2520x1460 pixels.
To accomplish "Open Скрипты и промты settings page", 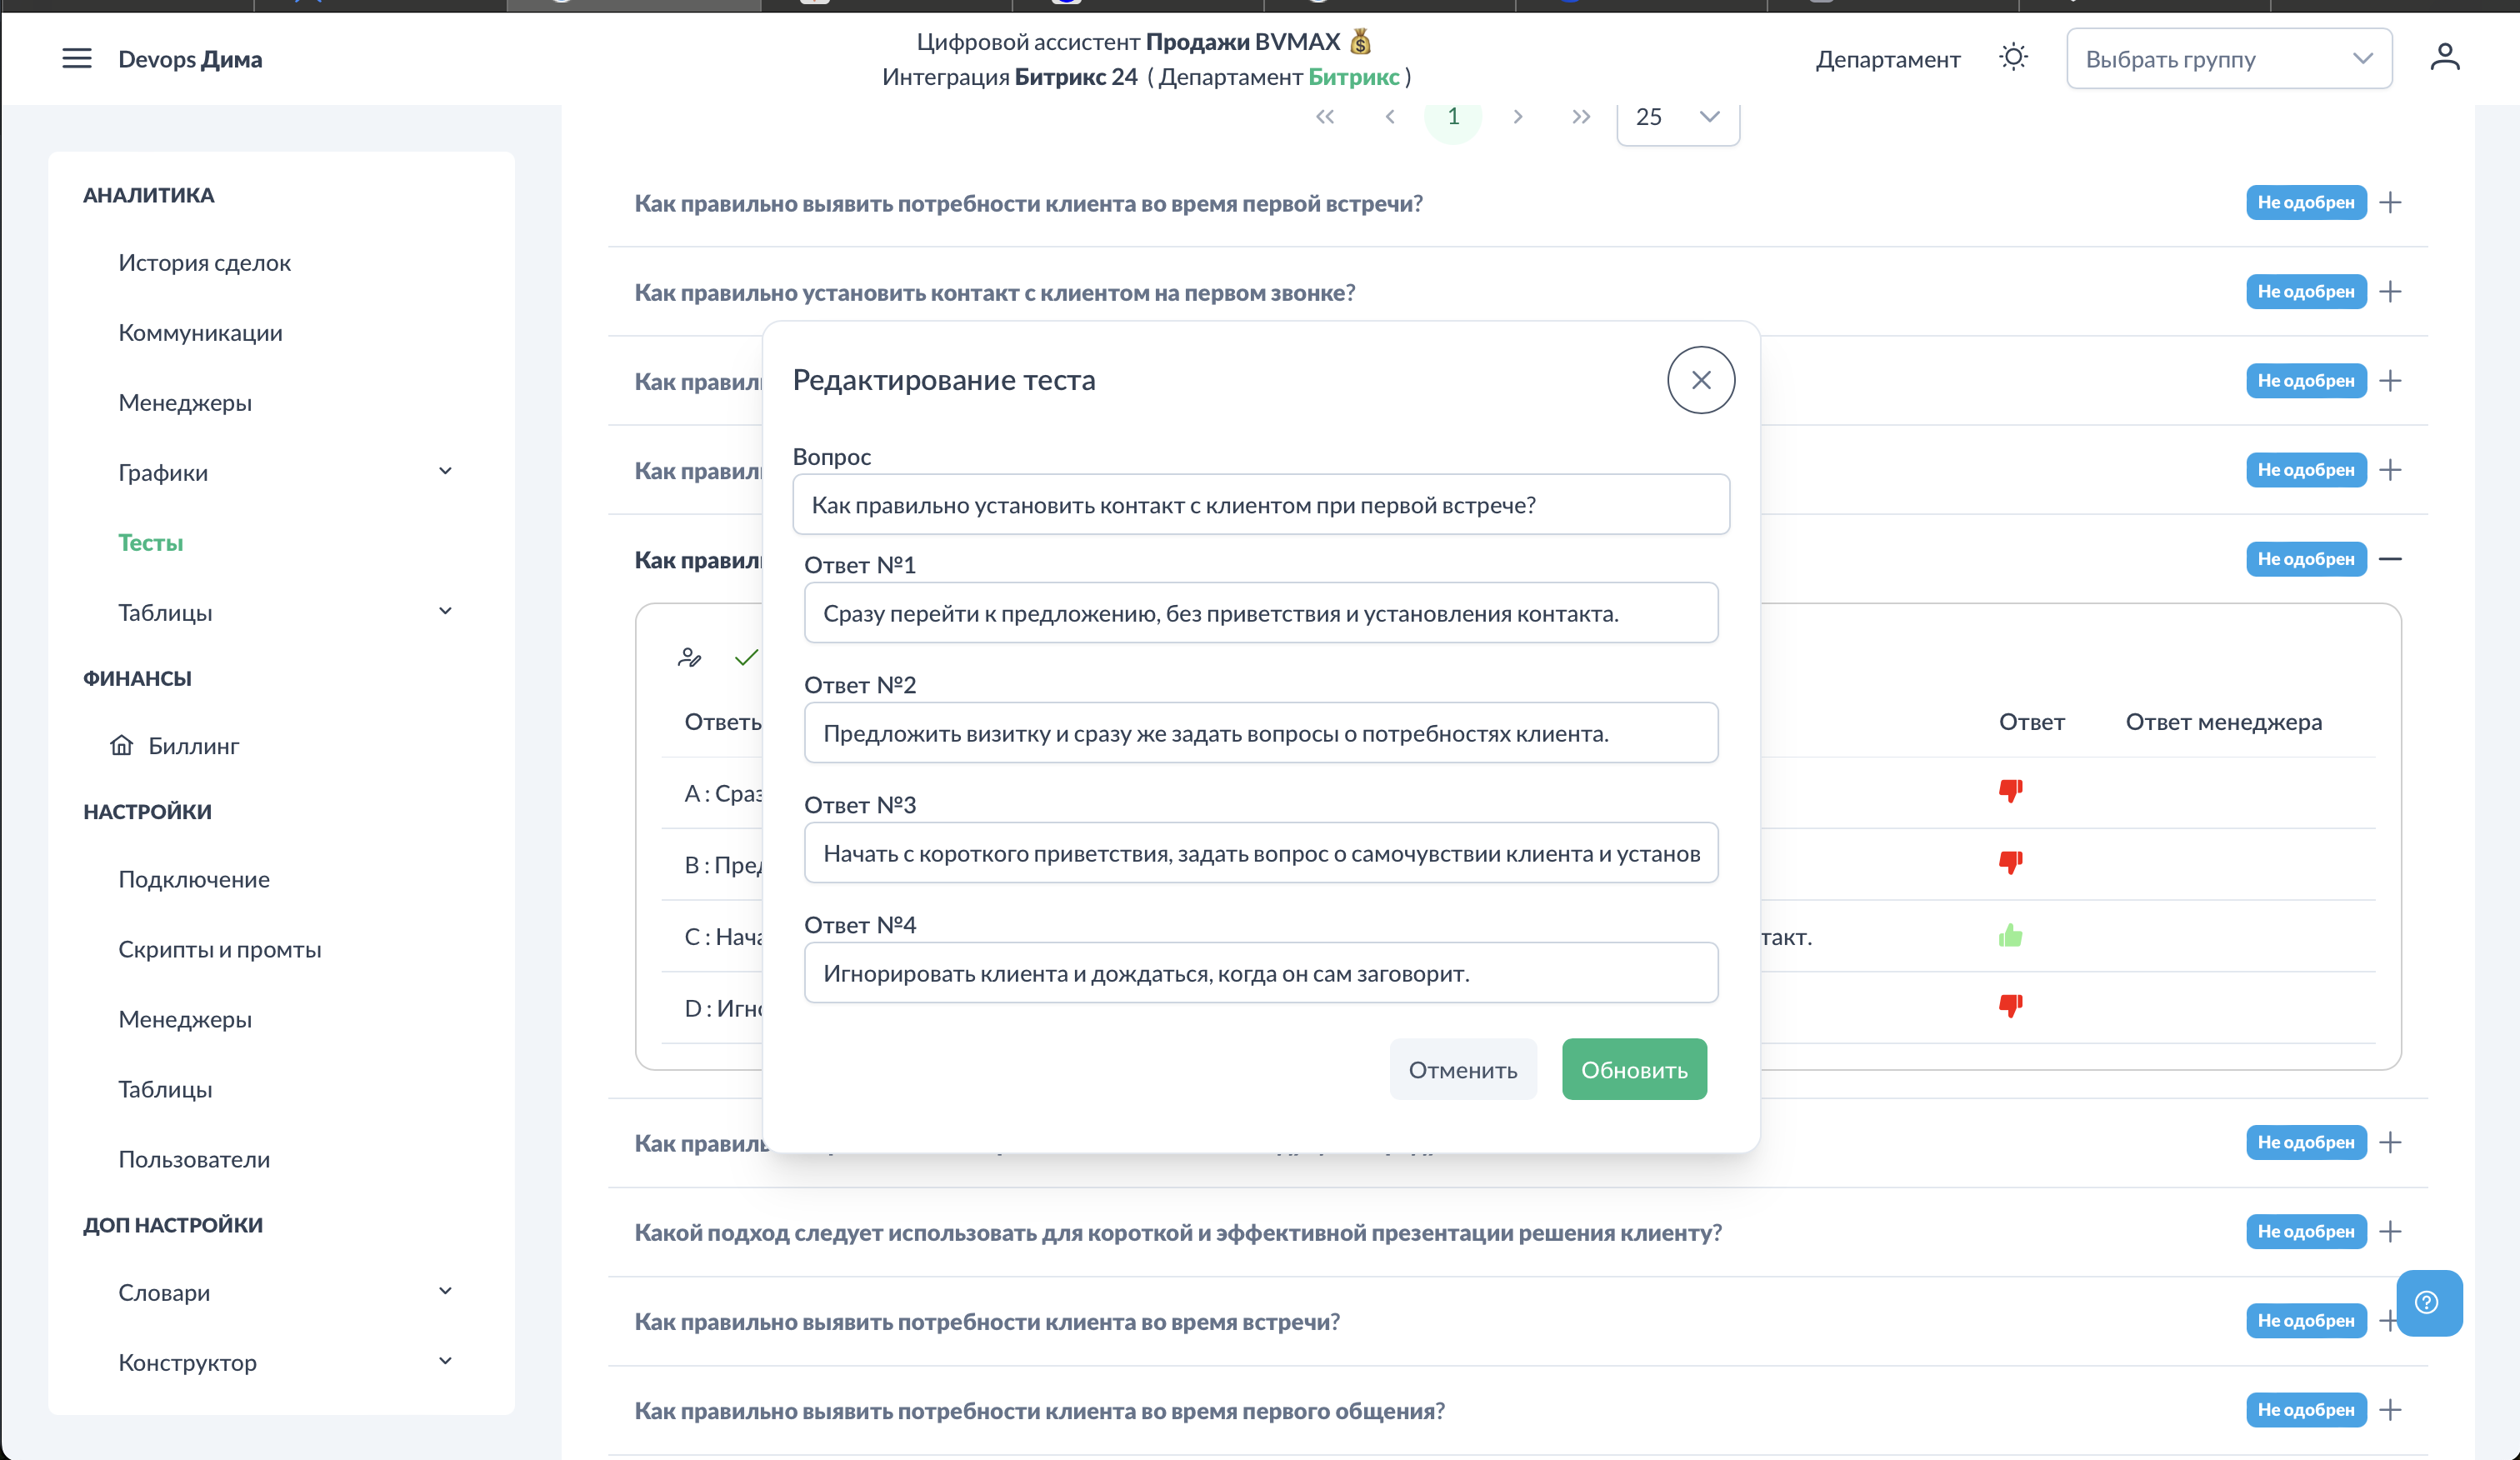I will tap(220, 949).
